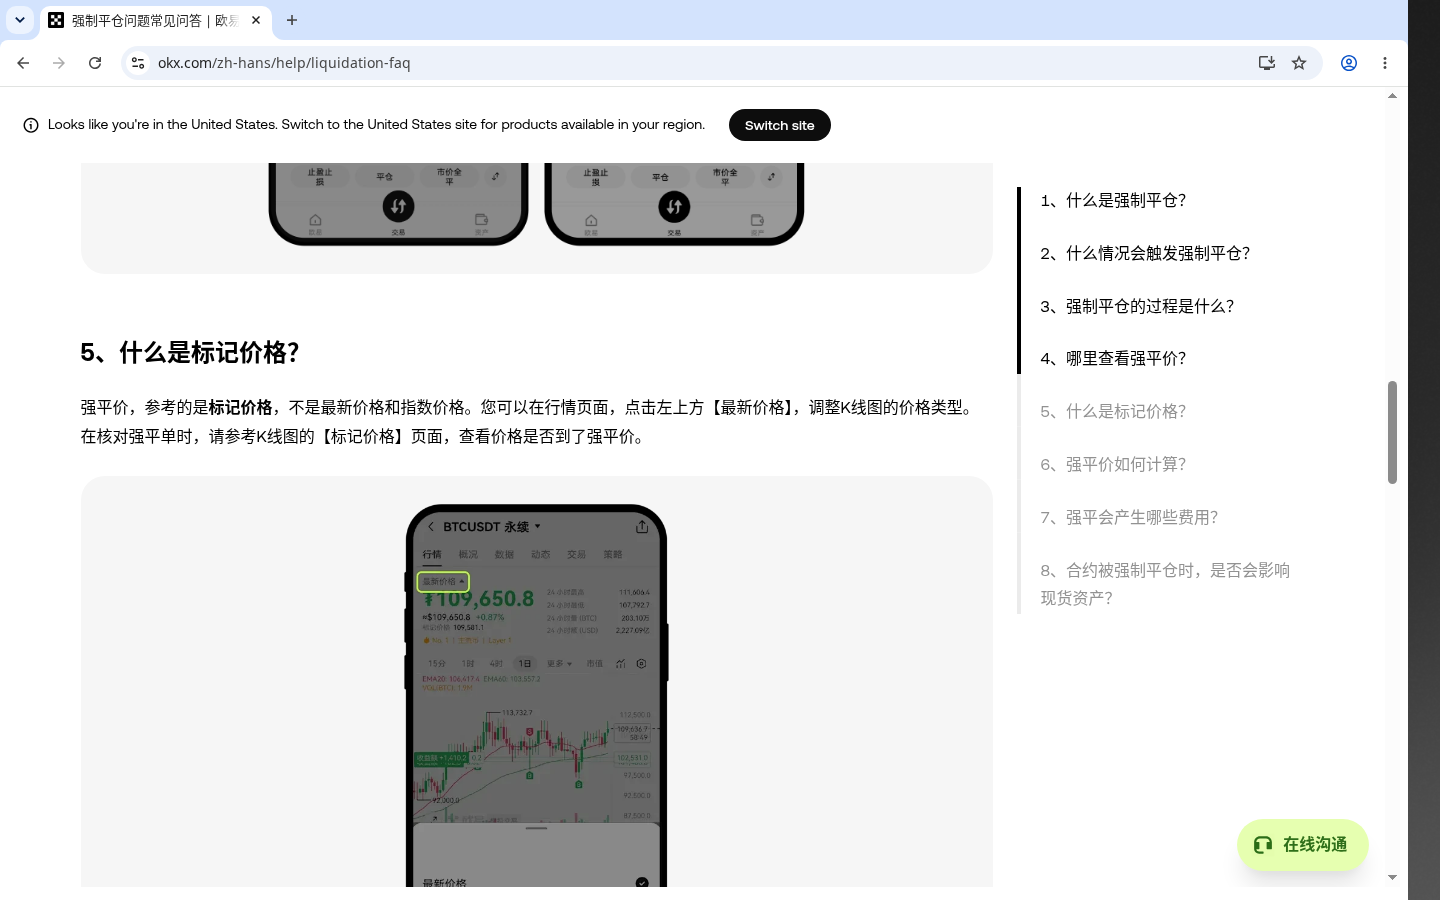Jump to section 7、强平会产生哪些费用?
Viewport: 1440px width, 900px height.
pos(1129,517)
